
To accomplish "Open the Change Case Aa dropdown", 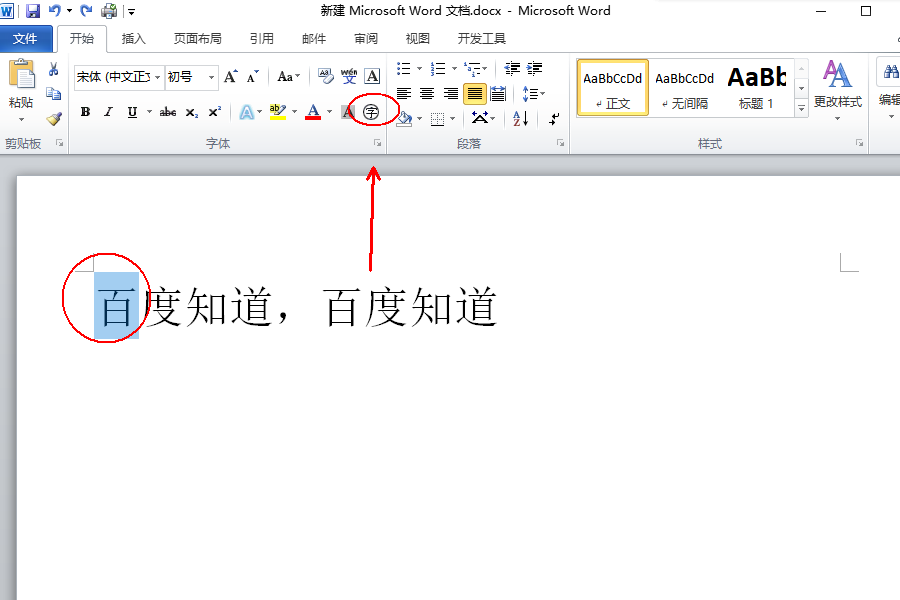I will pos(288,76).
